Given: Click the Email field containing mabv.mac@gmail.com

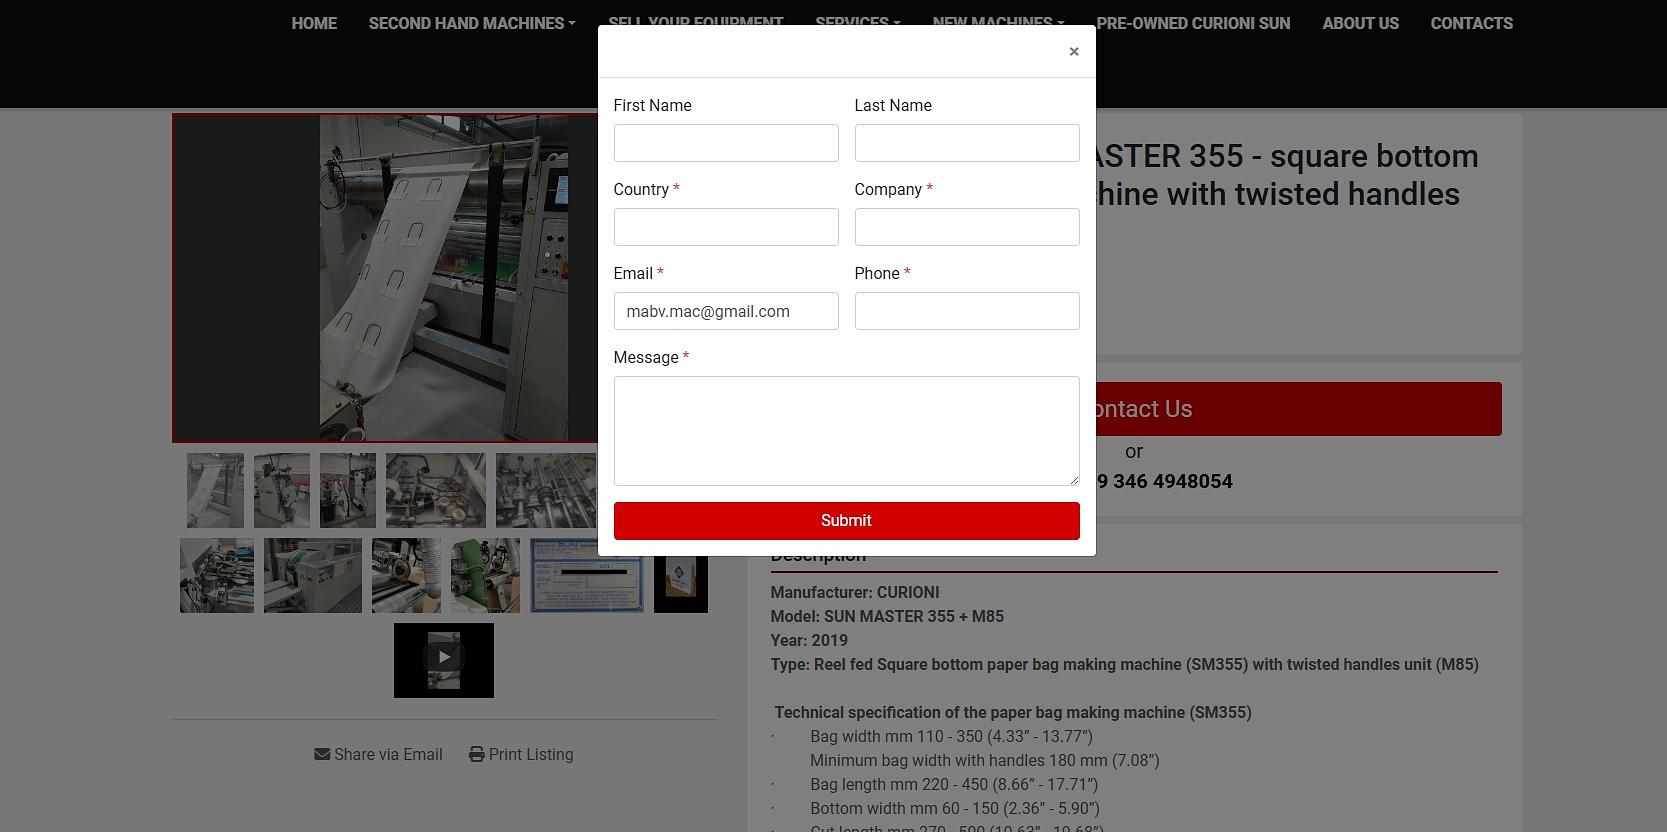Looking at the screenshot, I should pyautogui.click(x=725, y=311).
